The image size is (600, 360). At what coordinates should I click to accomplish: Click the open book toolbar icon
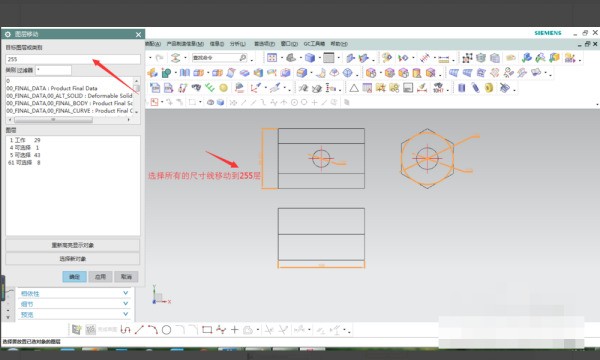tap(184, 73)
